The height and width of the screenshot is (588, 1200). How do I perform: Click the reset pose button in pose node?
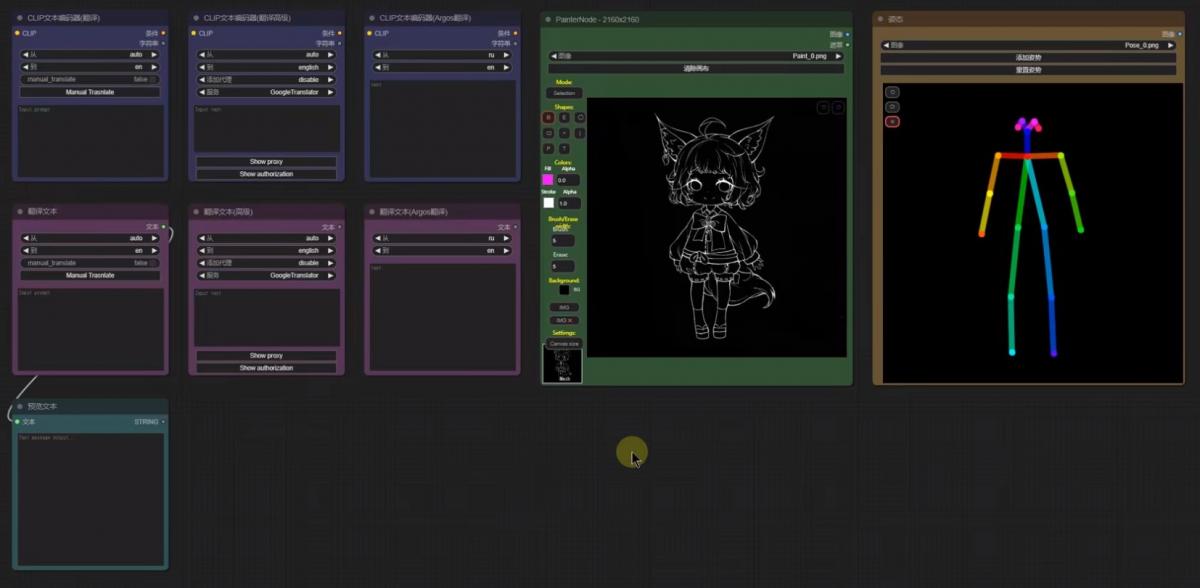click(1028, 70)
